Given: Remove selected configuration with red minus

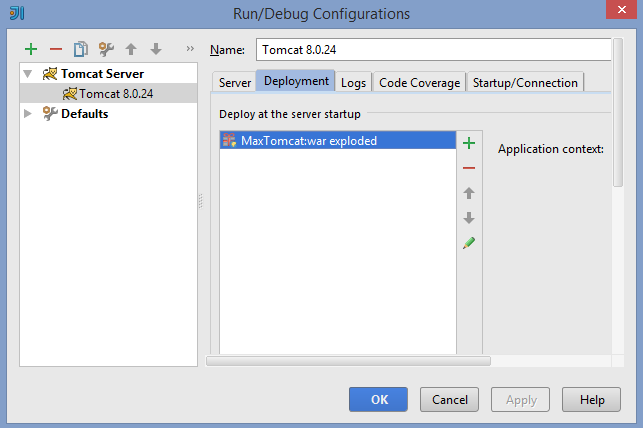Looking at the screenshot, I should coord(56,49).
